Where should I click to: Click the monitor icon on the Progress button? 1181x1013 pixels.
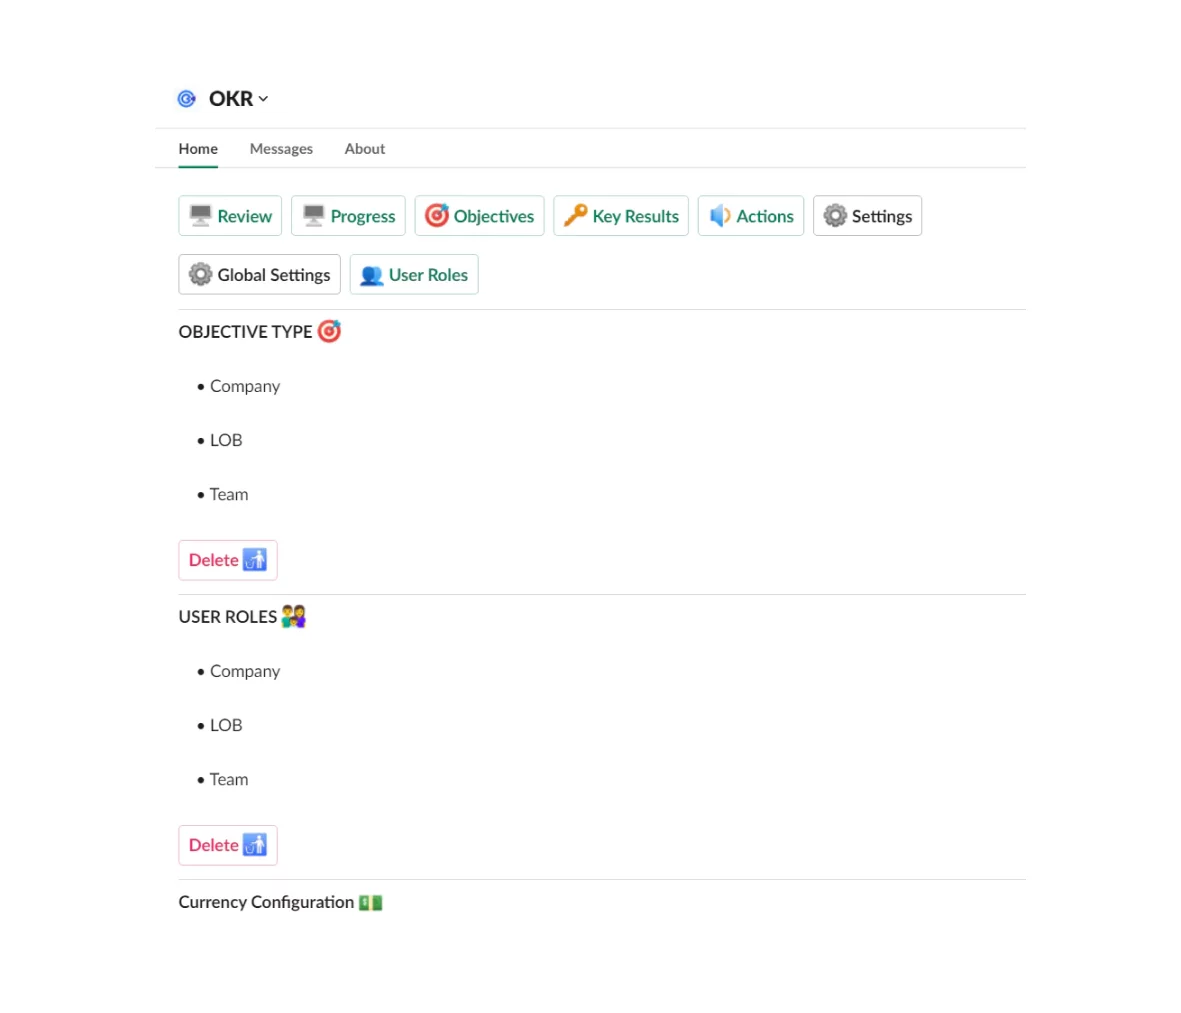point(315,215)
